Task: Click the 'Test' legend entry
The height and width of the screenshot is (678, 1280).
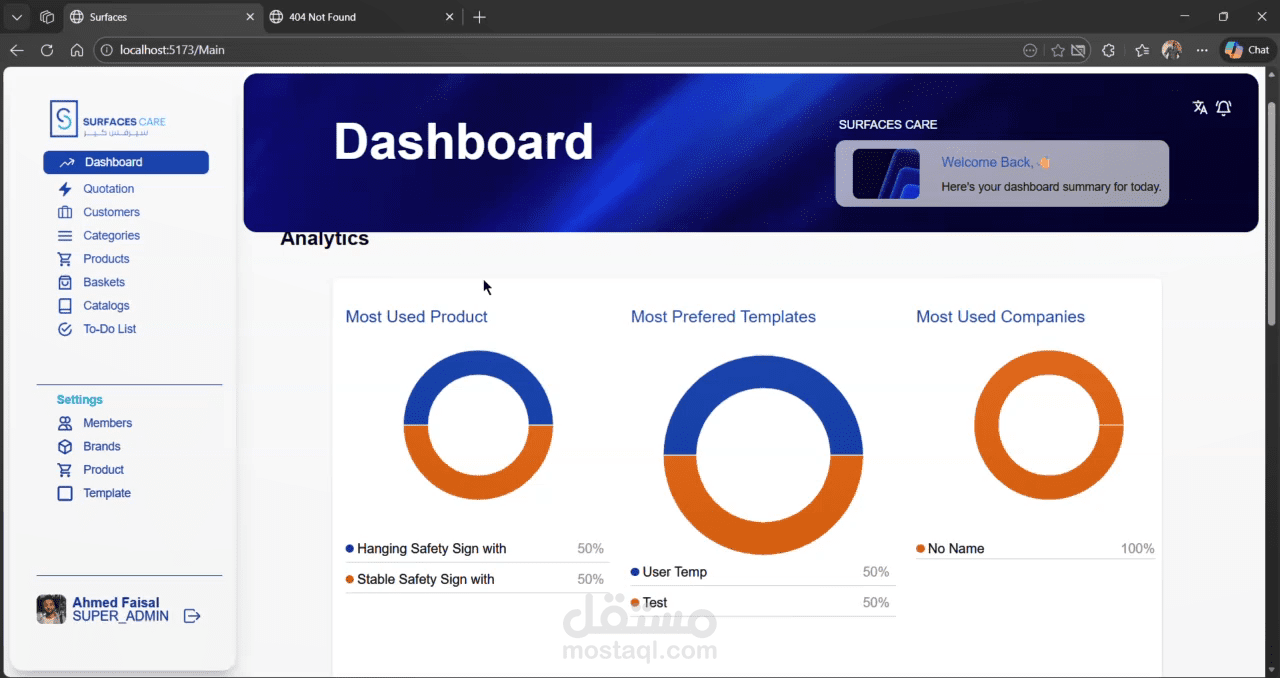Action: [649, 603]
